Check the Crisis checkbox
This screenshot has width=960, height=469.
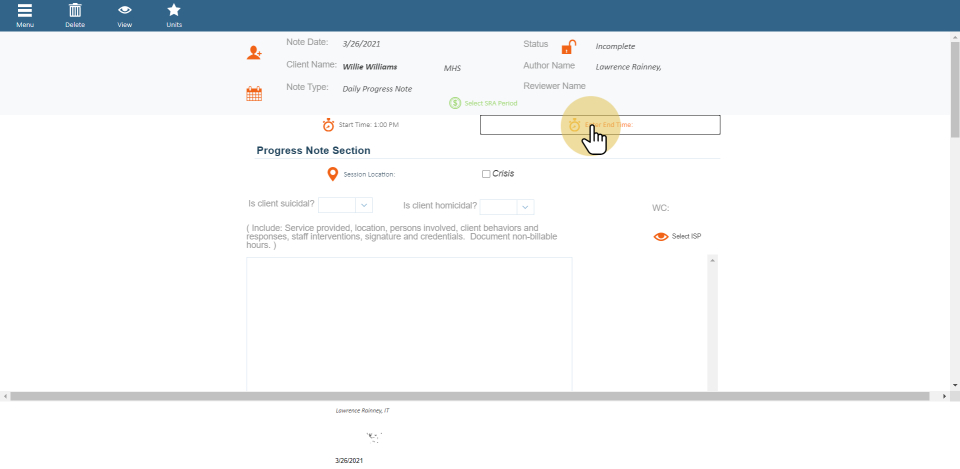click(486, 174)
